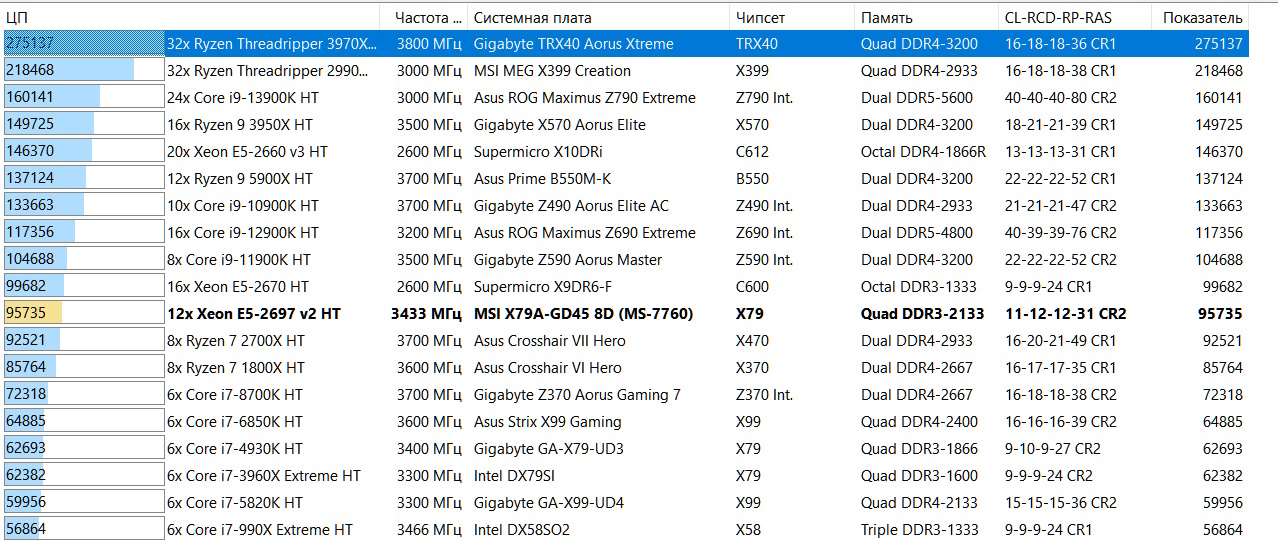The image size is (1278, 542).
Task: Click the CL-RCD-RP-RAS column header
Action: 1074,17
